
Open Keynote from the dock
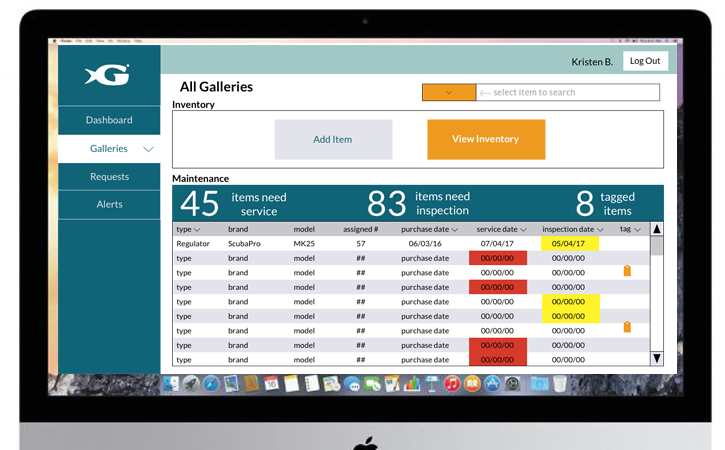432,384
